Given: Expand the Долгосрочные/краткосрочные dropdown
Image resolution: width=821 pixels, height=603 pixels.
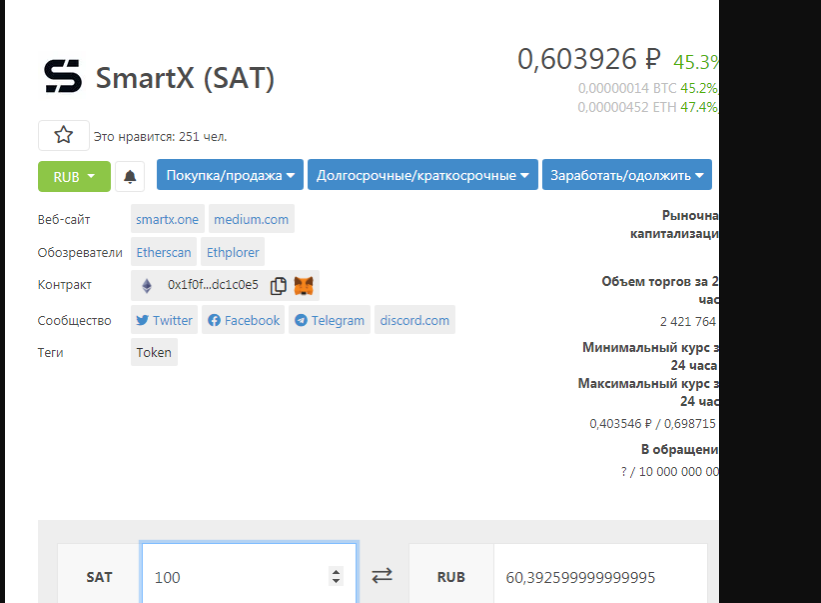Looking at the screenshot, I should pyautogui.click(x=423, y=175).
